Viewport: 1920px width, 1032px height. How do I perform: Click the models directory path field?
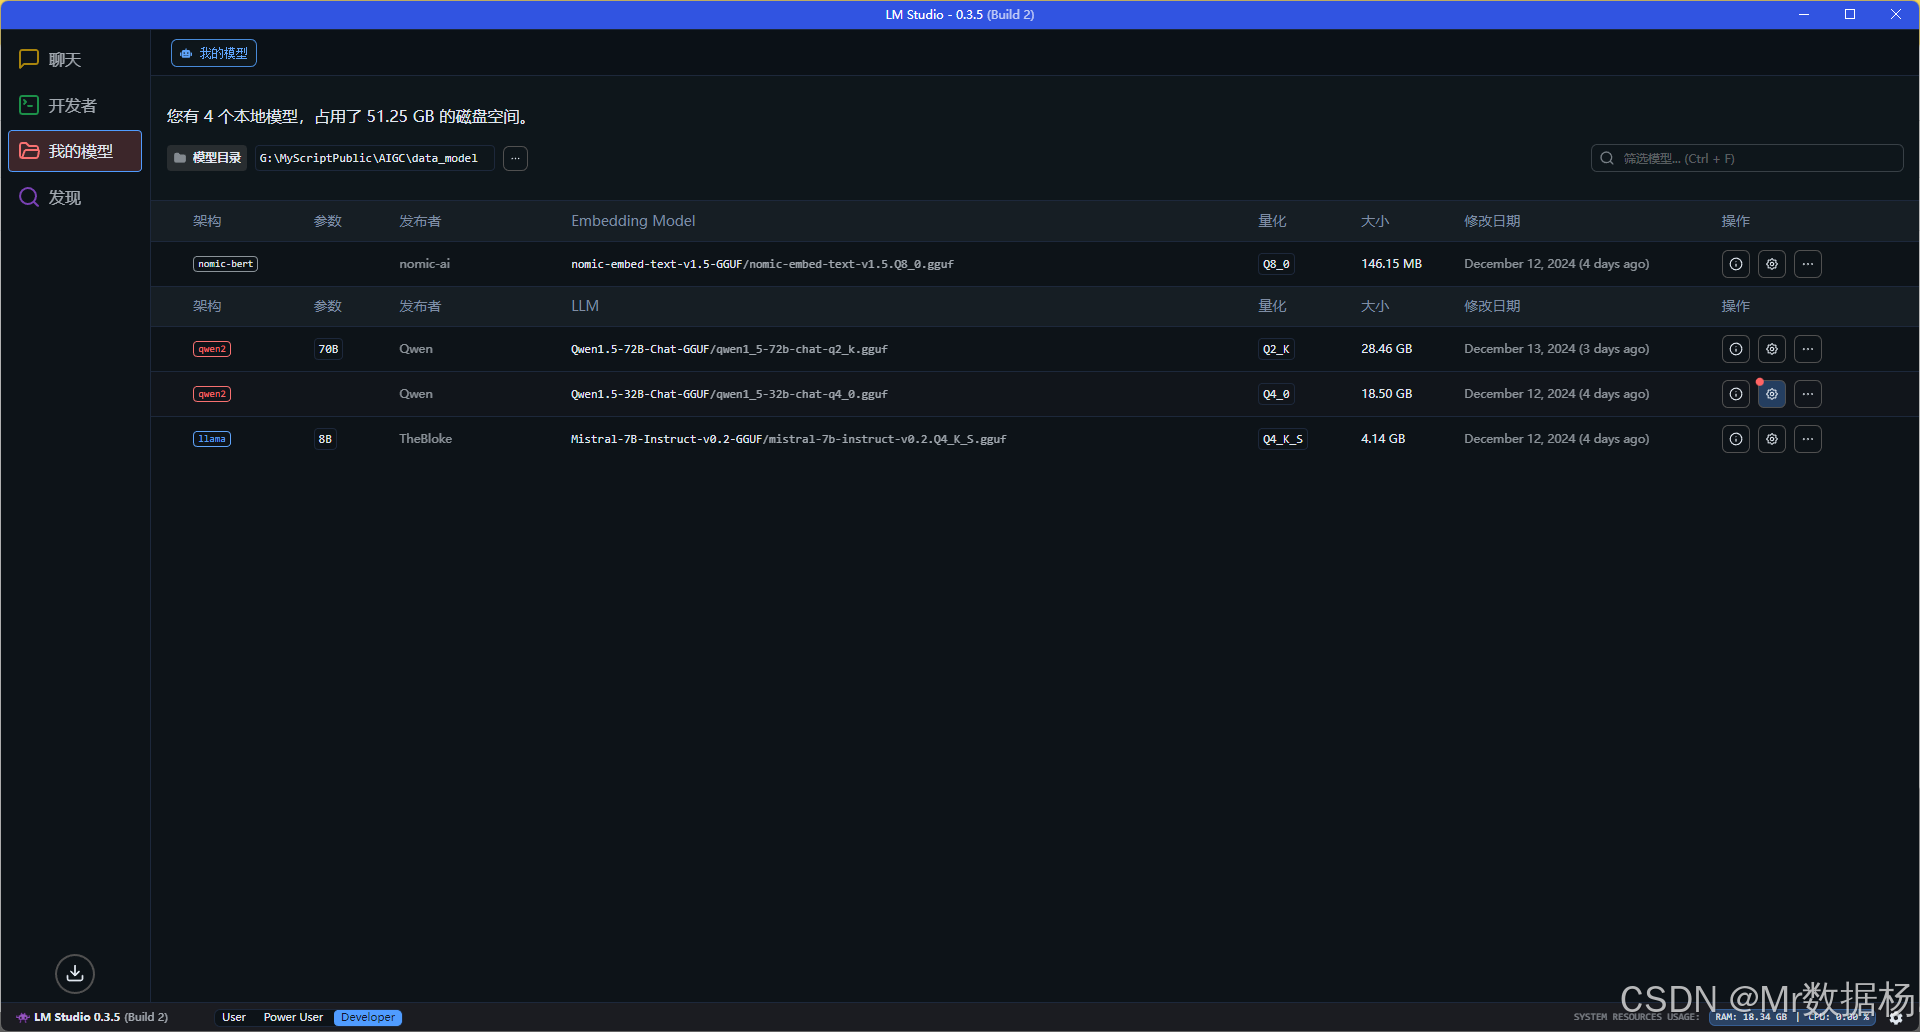374,158
